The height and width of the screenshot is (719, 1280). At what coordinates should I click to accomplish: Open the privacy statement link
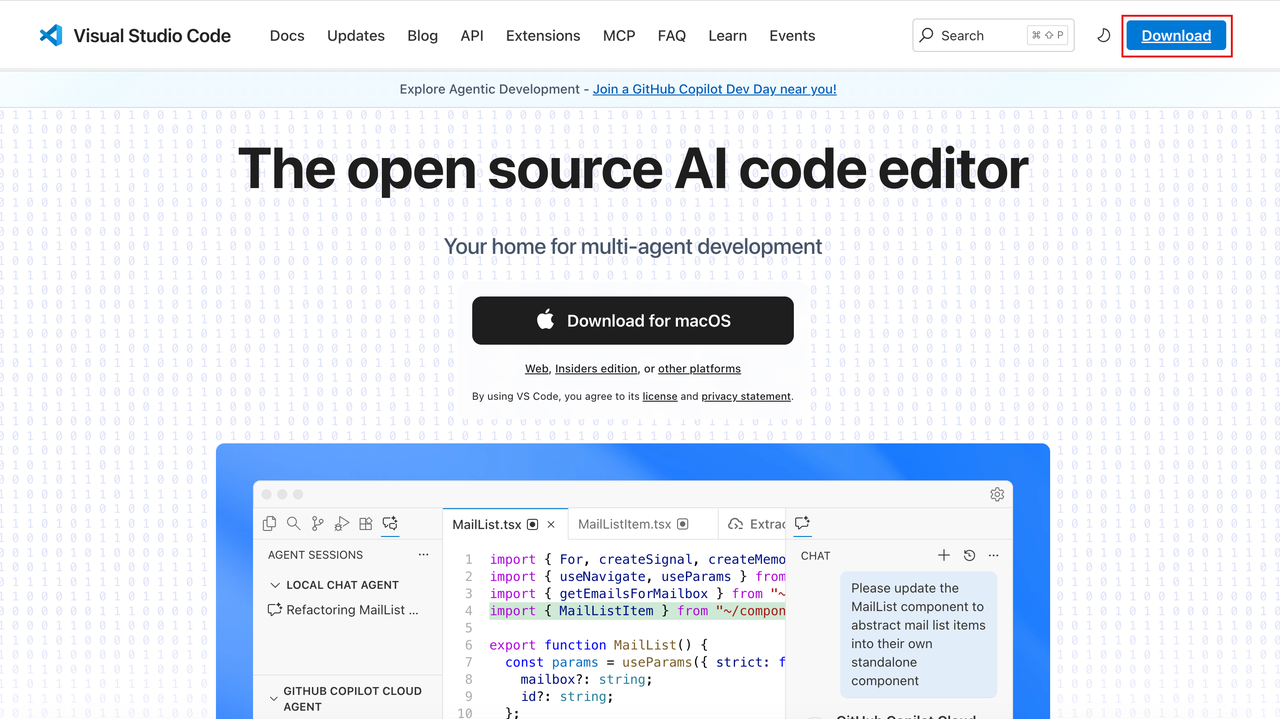click(746, 396)
